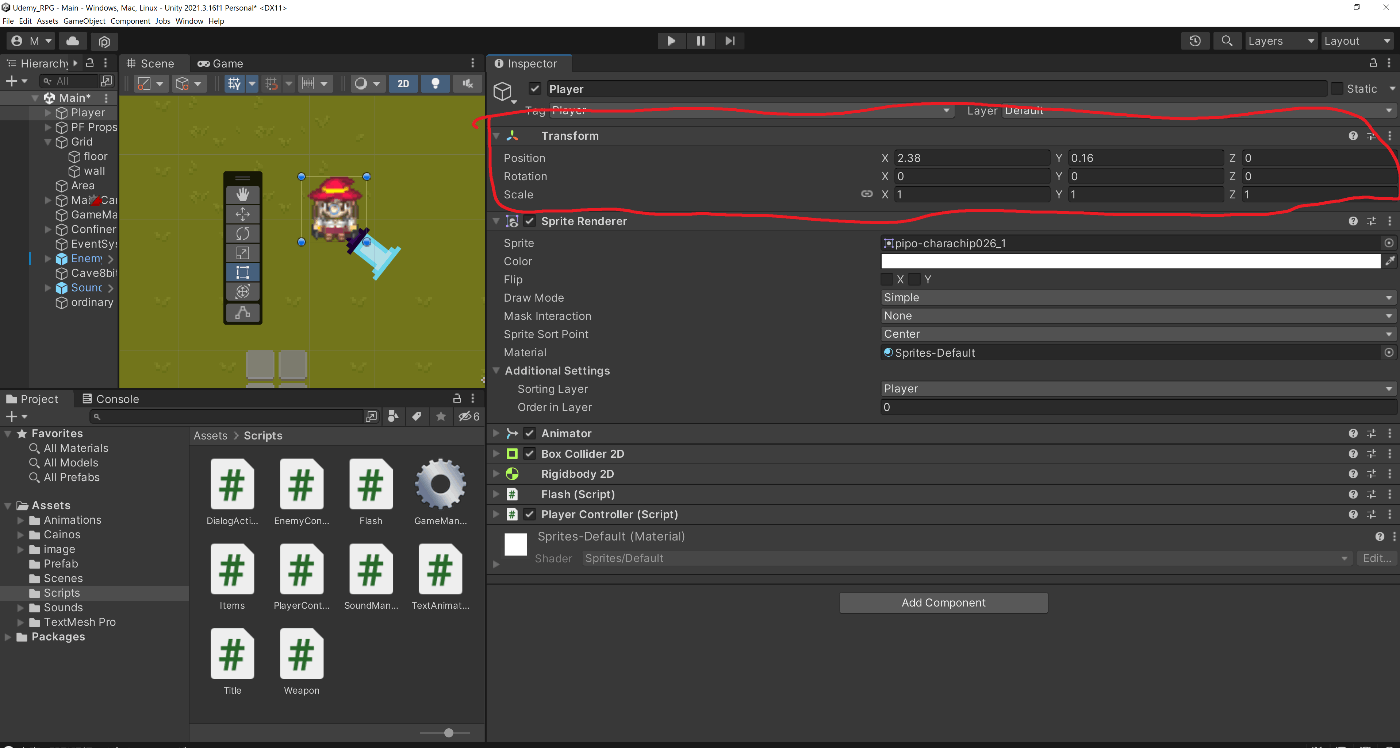Select the Move tool in Scene overlay
The image size is (1400, 748).
pyautogui.click(x=242, y=213)
